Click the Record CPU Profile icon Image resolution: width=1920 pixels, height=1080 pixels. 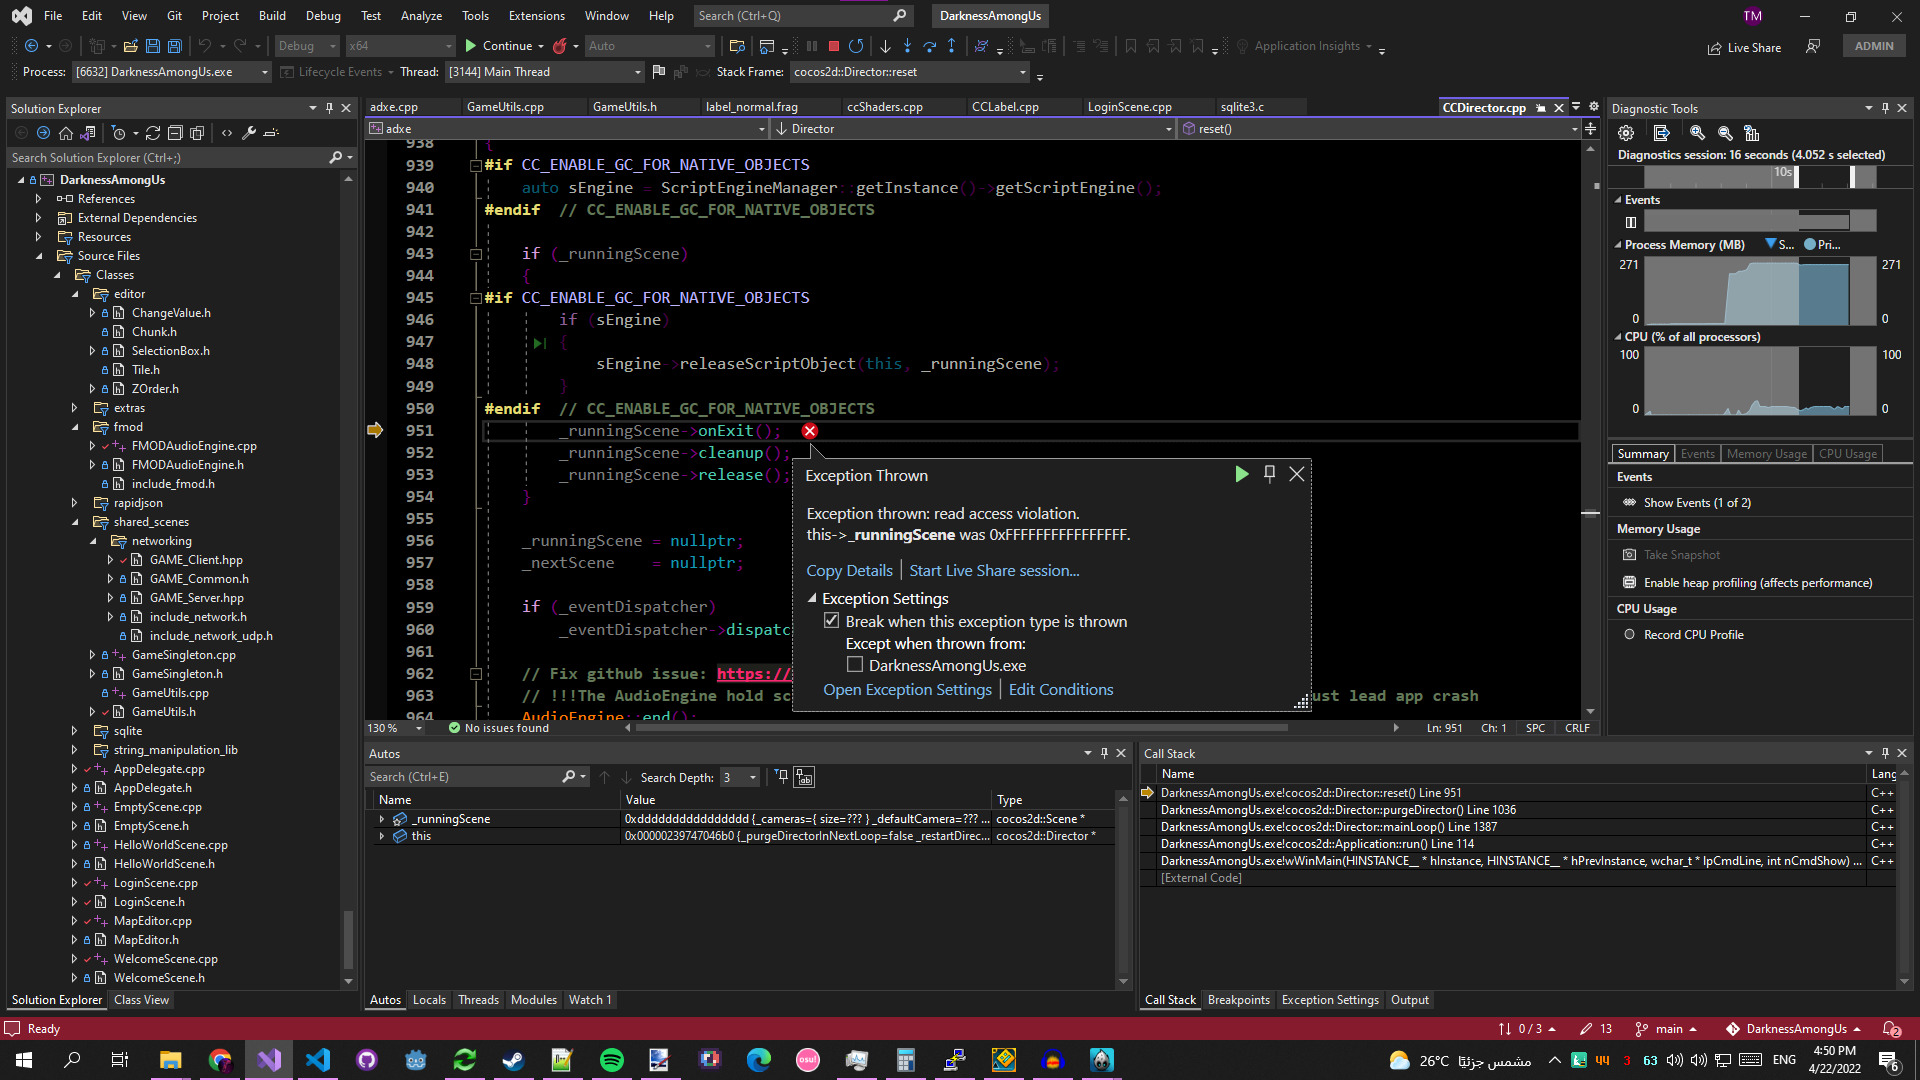1630,634
